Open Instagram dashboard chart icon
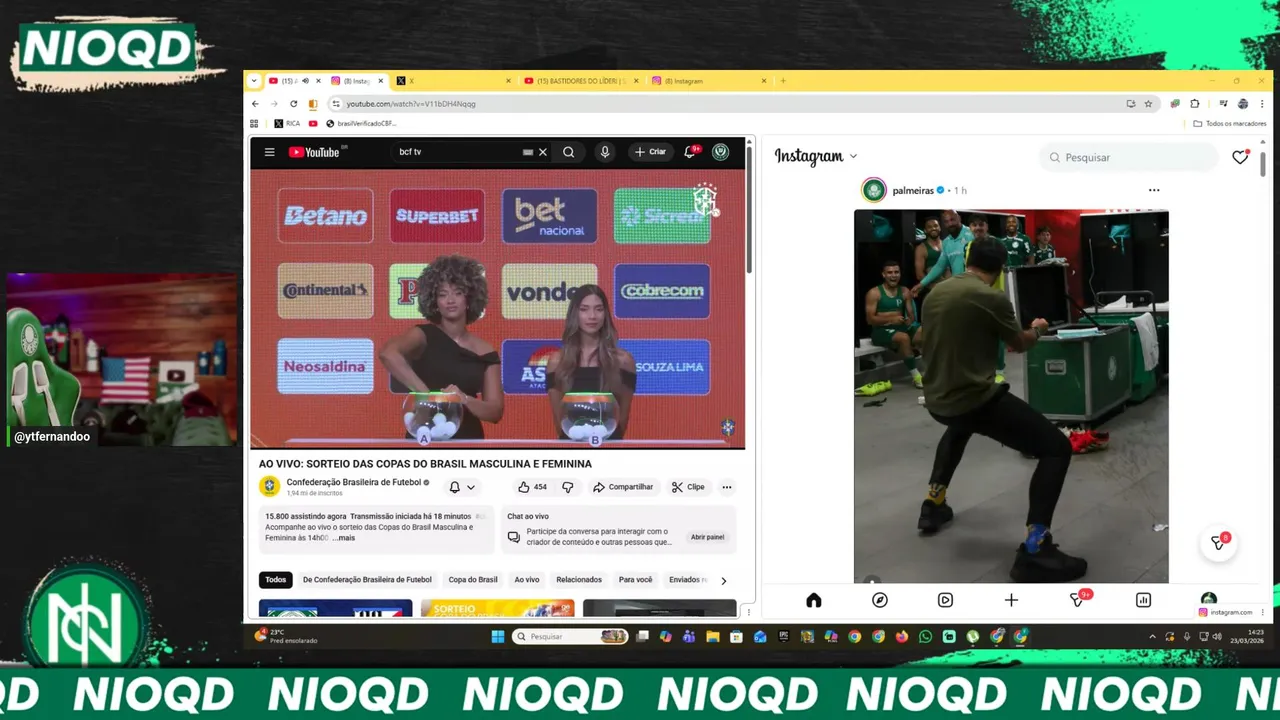Image resolution: width=1280 pixels, height=720 pixels. pos(1143,600)
